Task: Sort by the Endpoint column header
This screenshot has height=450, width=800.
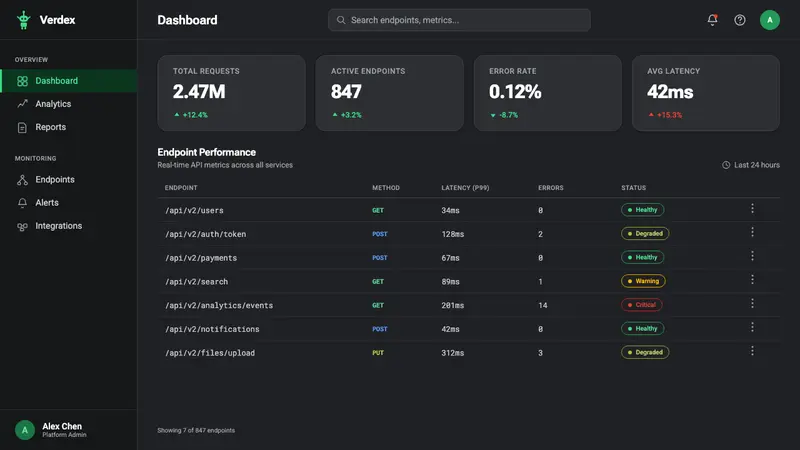Action: (x=181, y=188)
